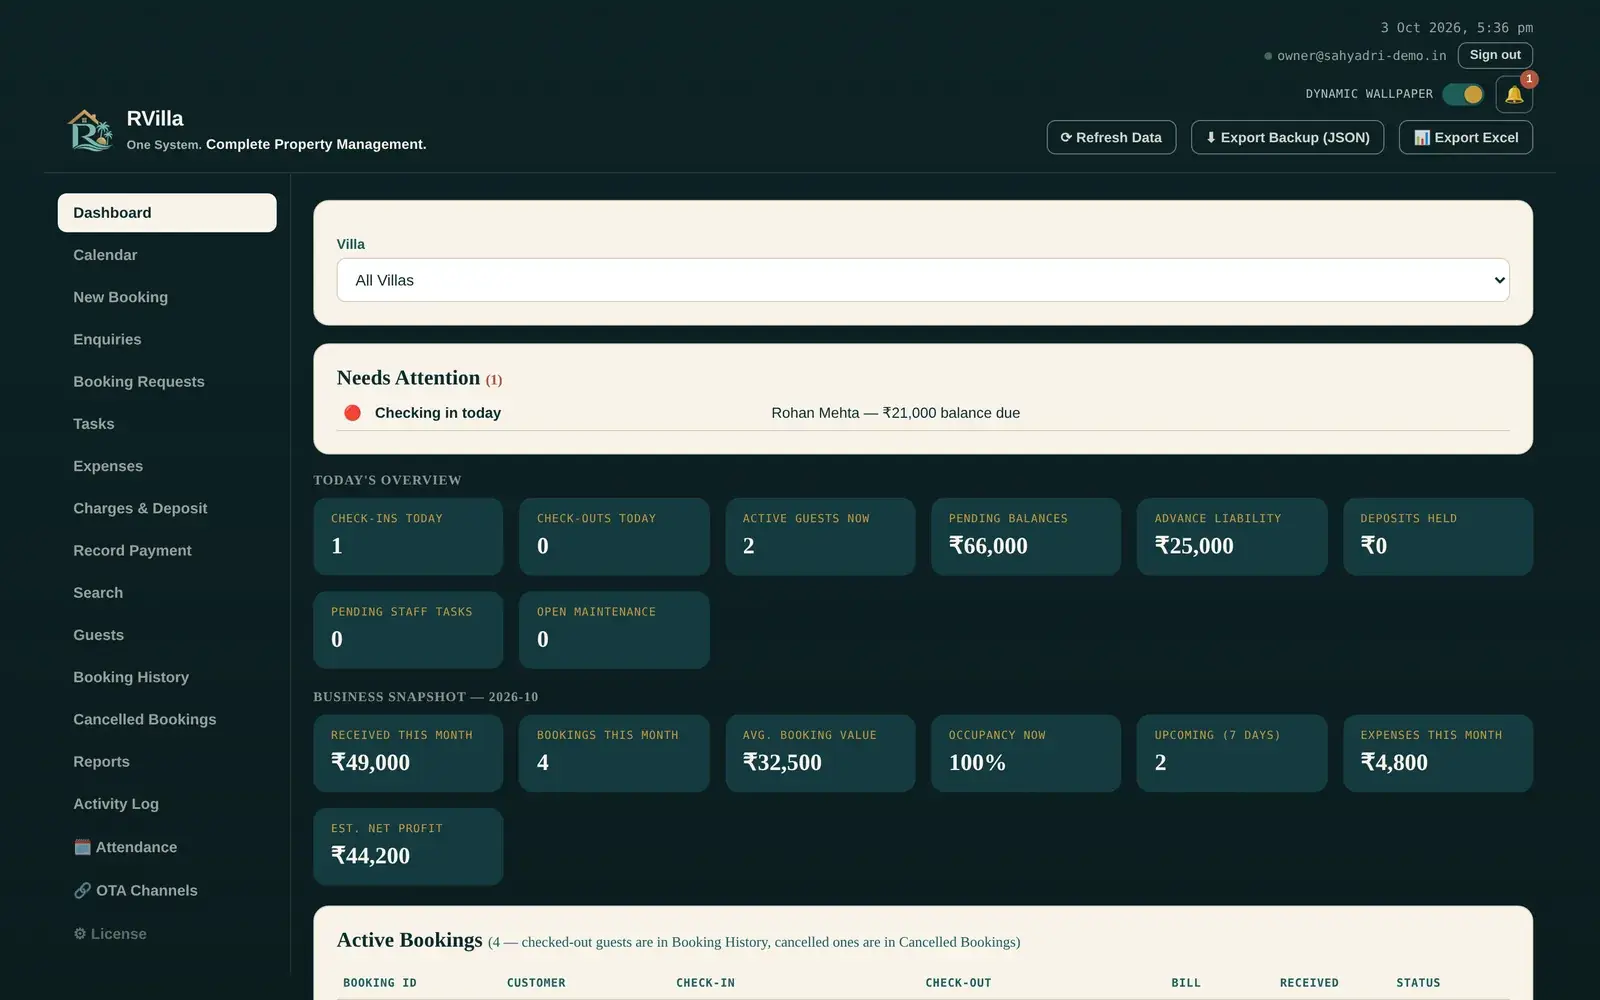Click the BILL column header
Viewport: 1600px width, 1000px height.
[x=1186, y=983]
